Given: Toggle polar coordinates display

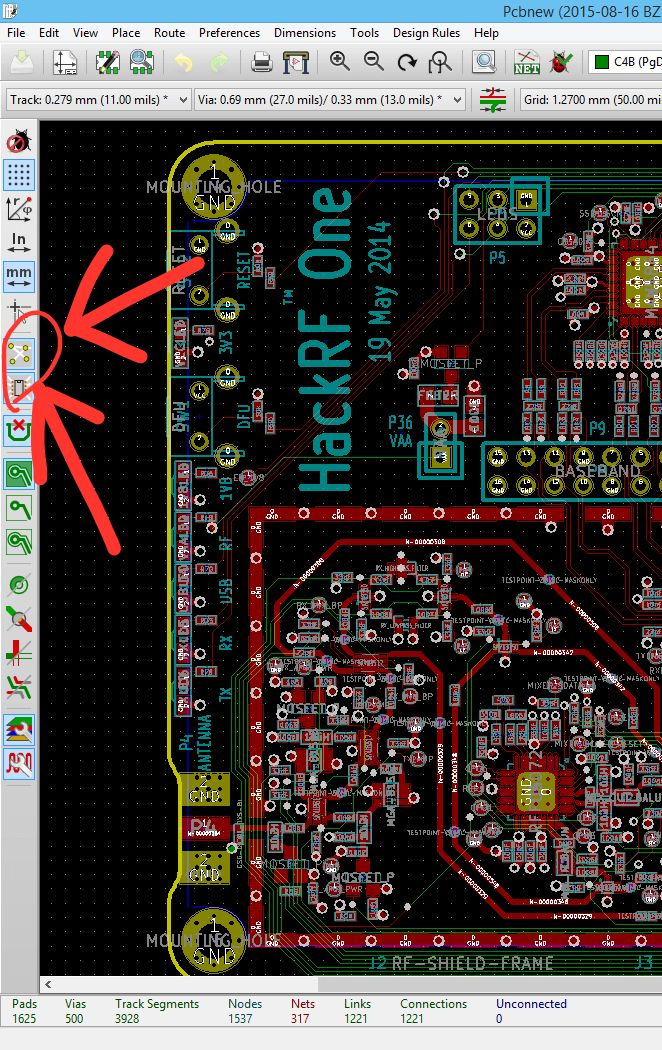Looking at the screenshot, I should point(19,209).
